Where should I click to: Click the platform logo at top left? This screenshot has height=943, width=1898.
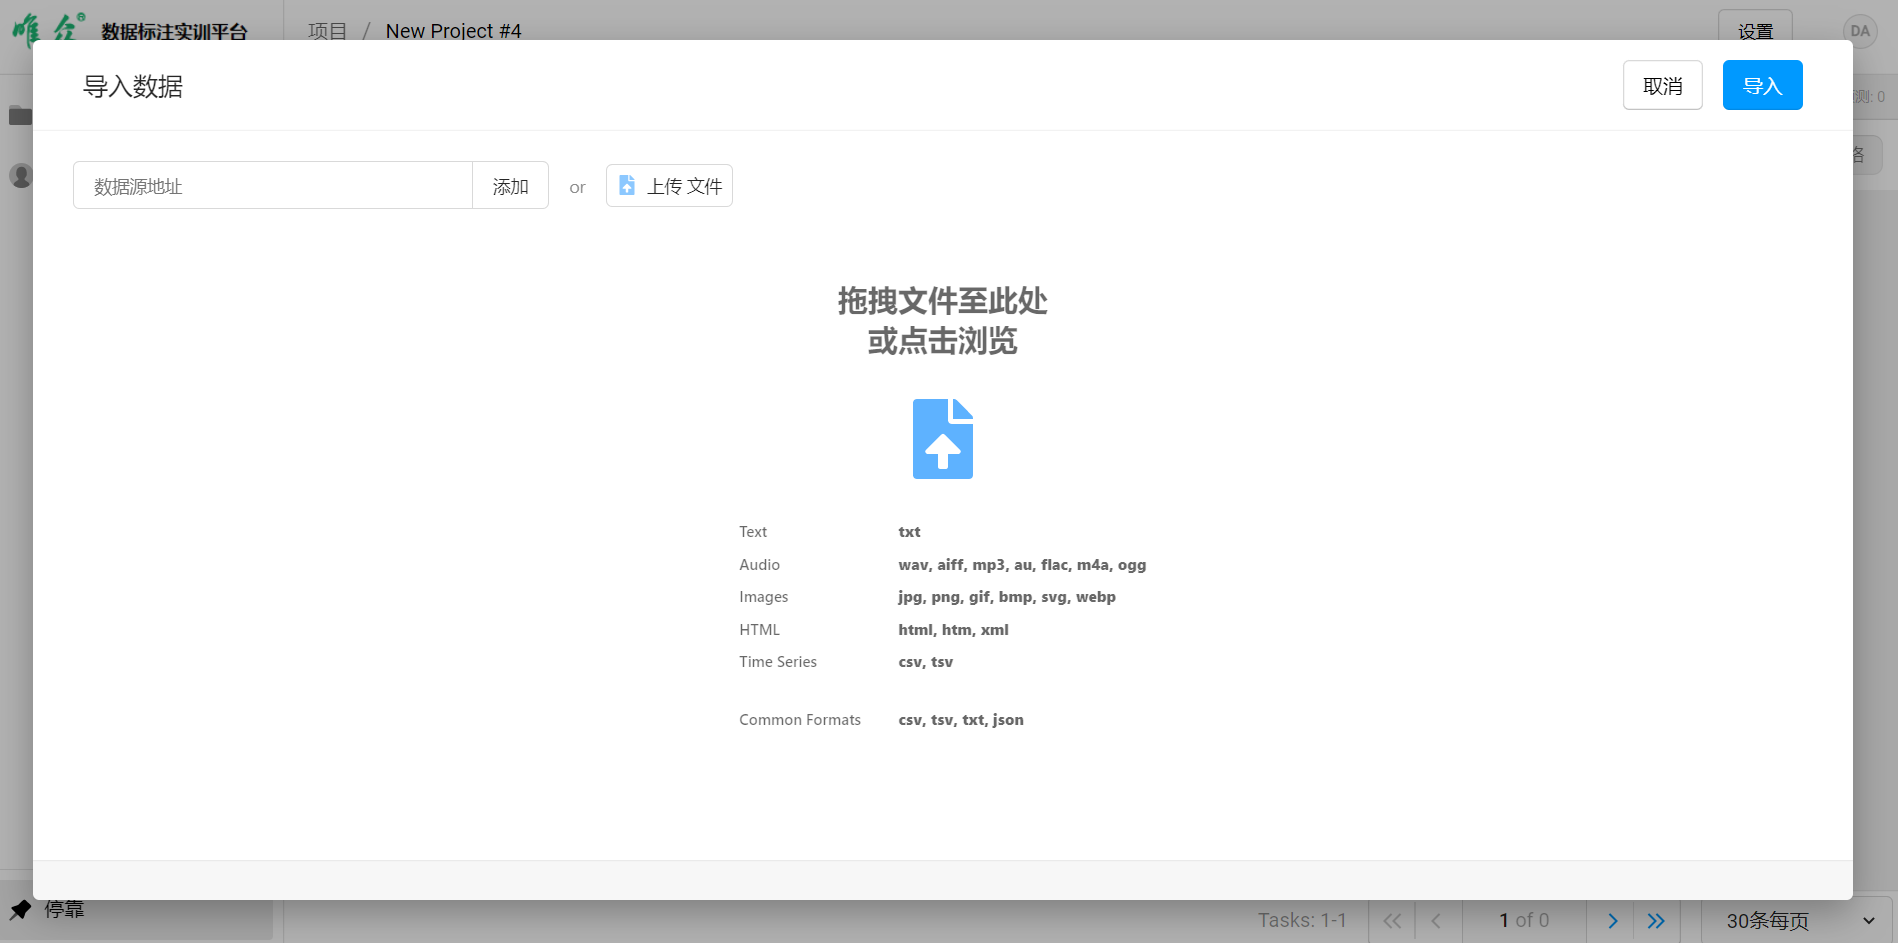(x=48, y=28)
